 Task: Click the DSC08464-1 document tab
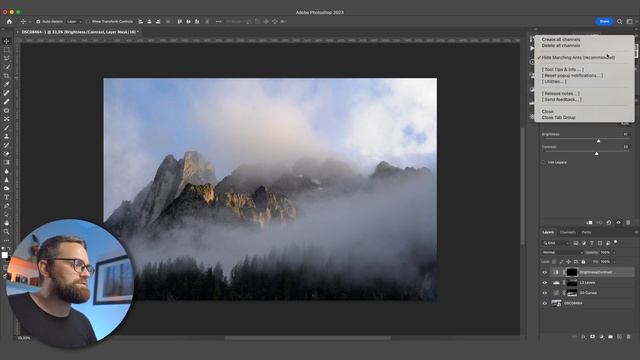pyautogui.click(x=80, y=32)
